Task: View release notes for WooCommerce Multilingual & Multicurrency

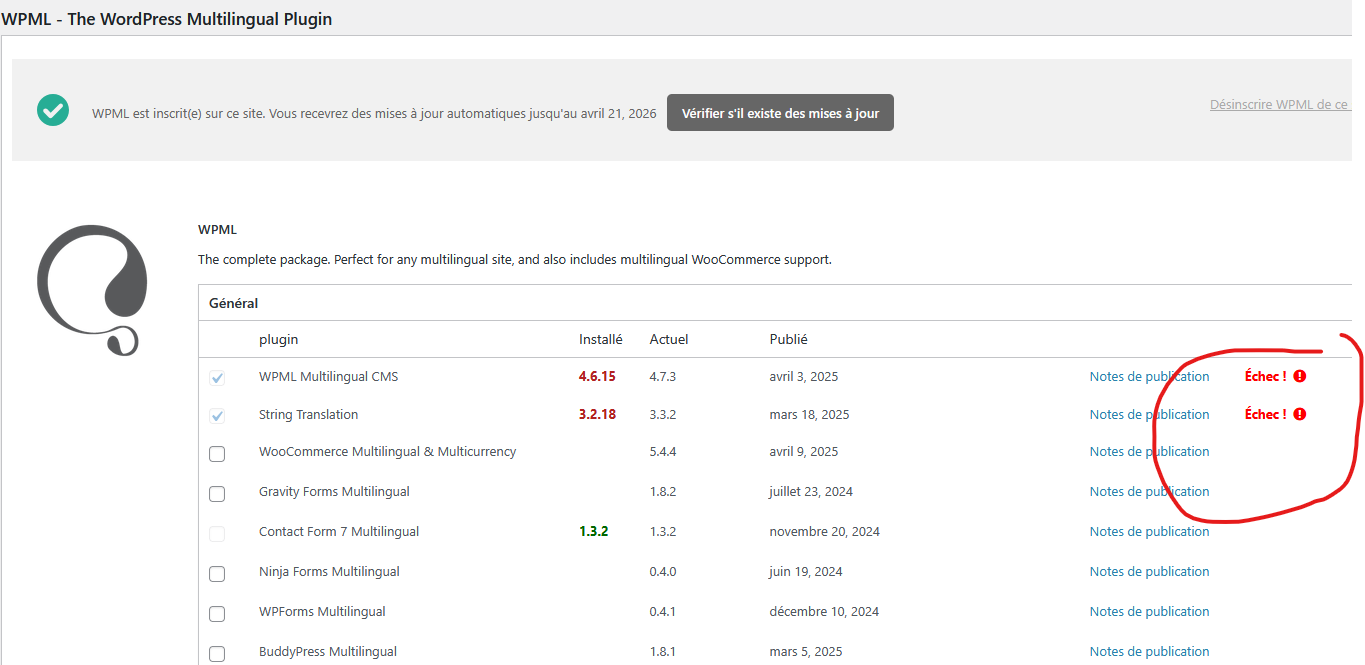Action: click(x=1149, y=452)
